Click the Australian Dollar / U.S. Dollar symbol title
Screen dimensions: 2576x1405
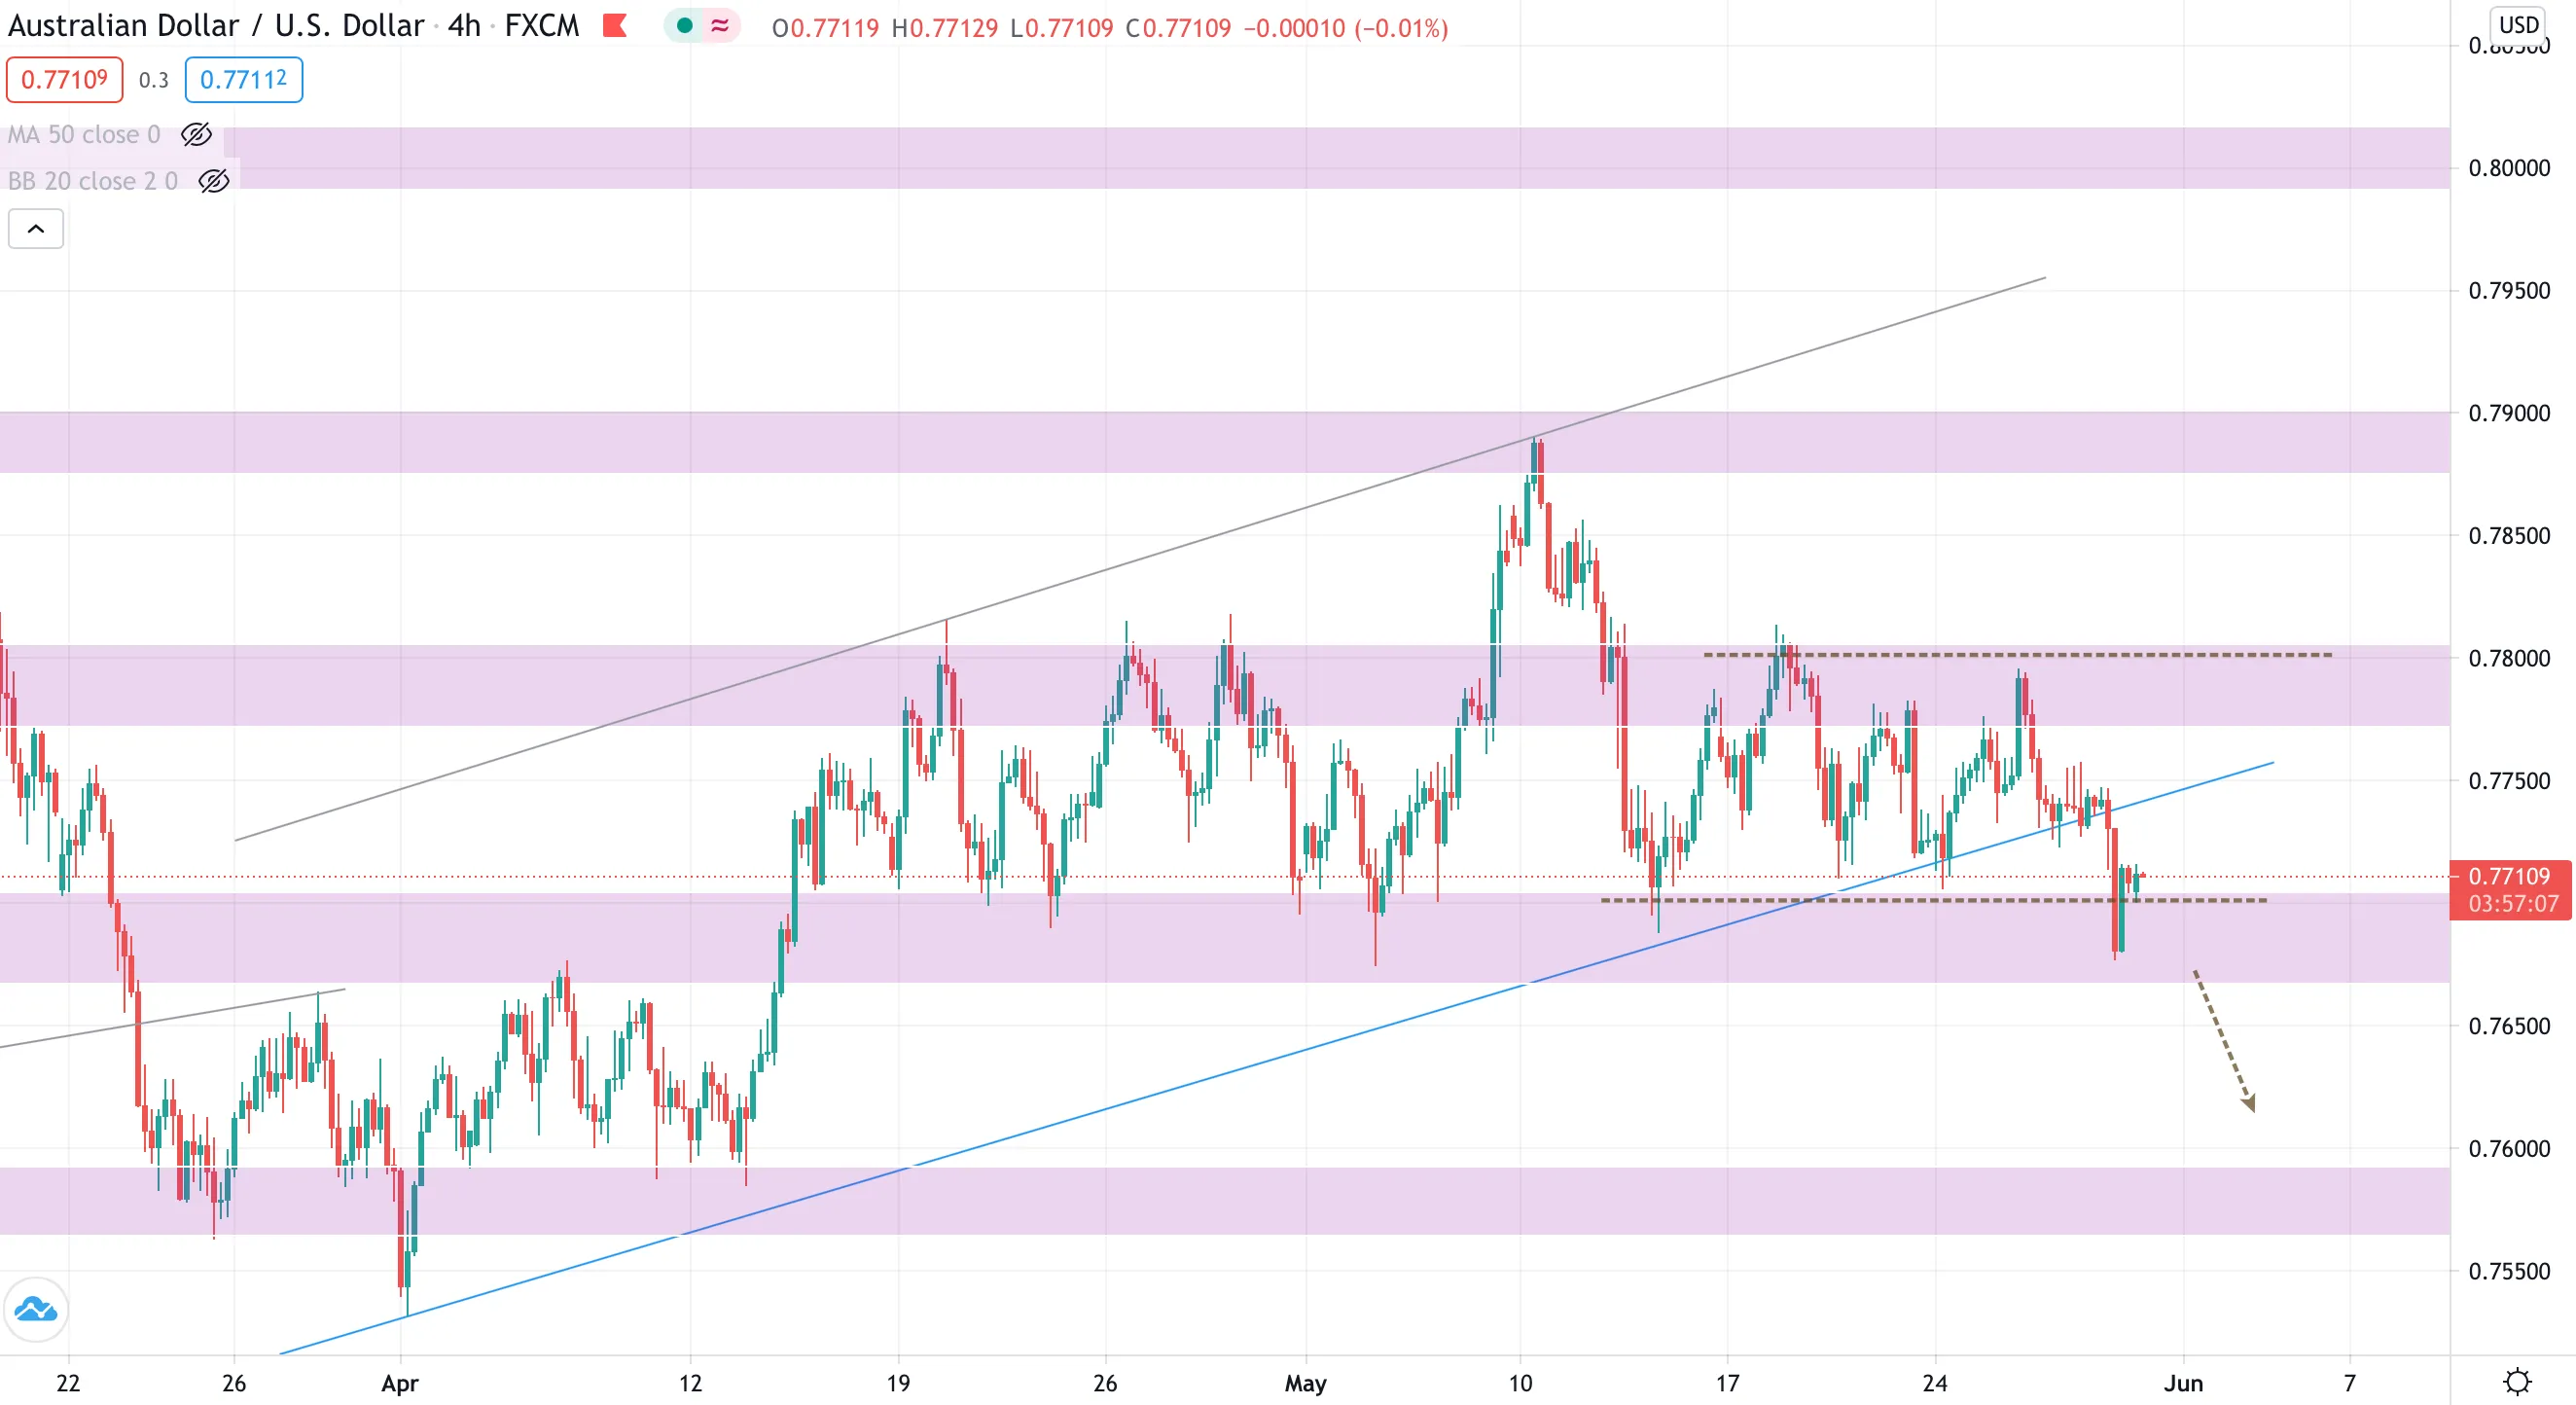tap(217, 26)
